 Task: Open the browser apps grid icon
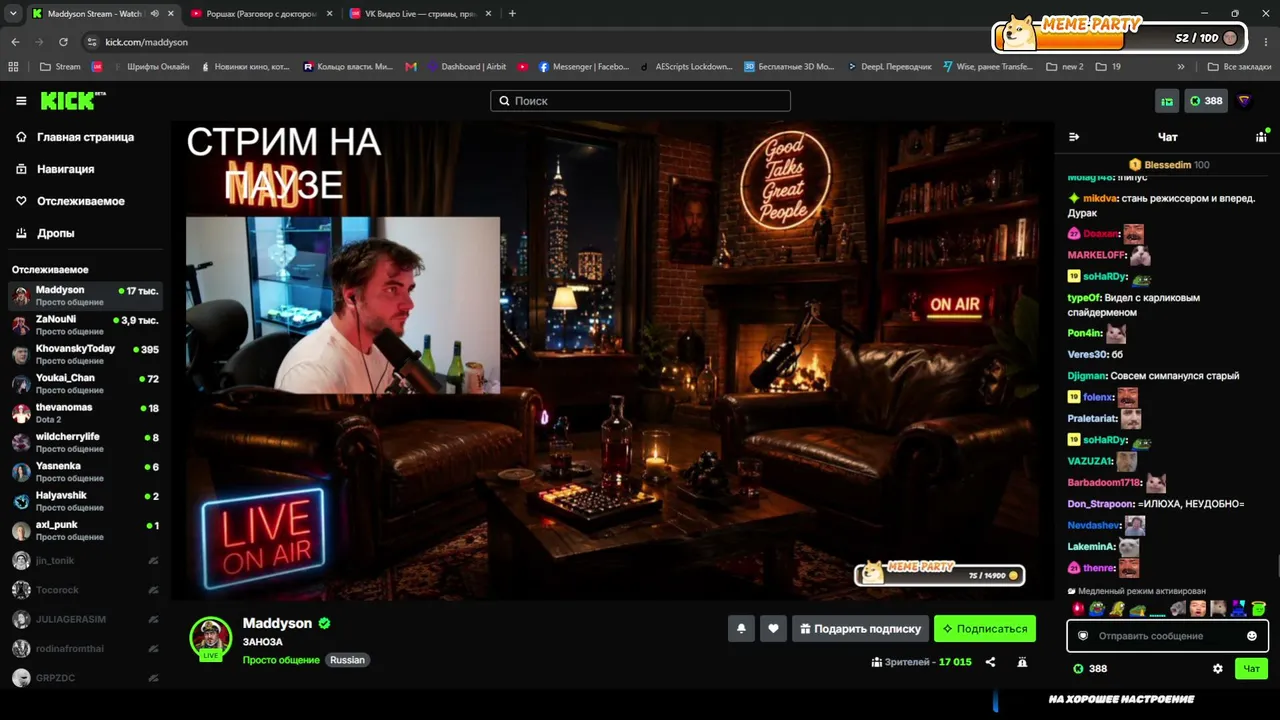(13, 67)
